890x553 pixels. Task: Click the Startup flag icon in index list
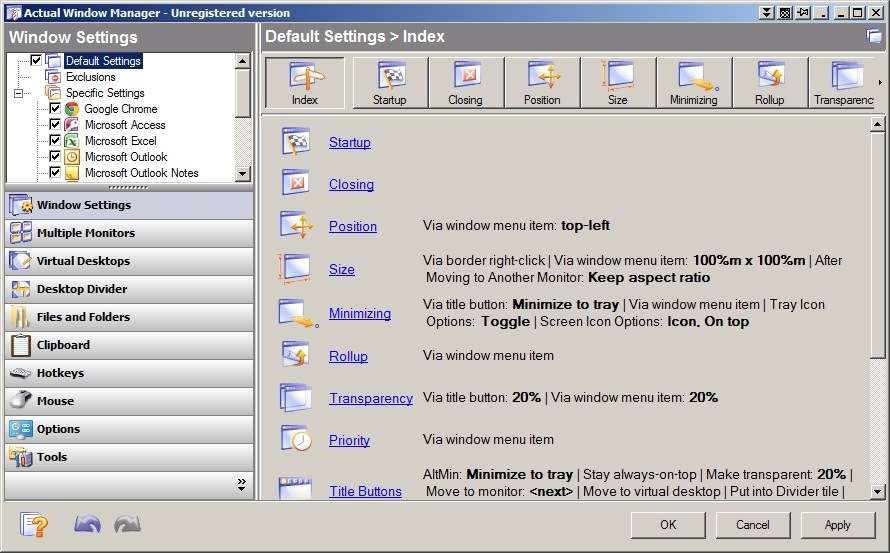pyautogui.click(x=296, y=141)
